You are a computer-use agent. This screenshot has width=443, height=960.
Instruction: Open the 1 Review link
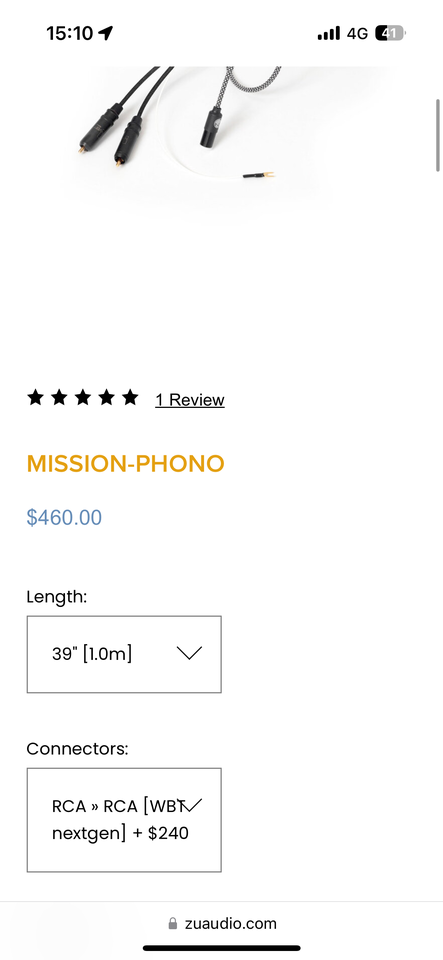190,400
